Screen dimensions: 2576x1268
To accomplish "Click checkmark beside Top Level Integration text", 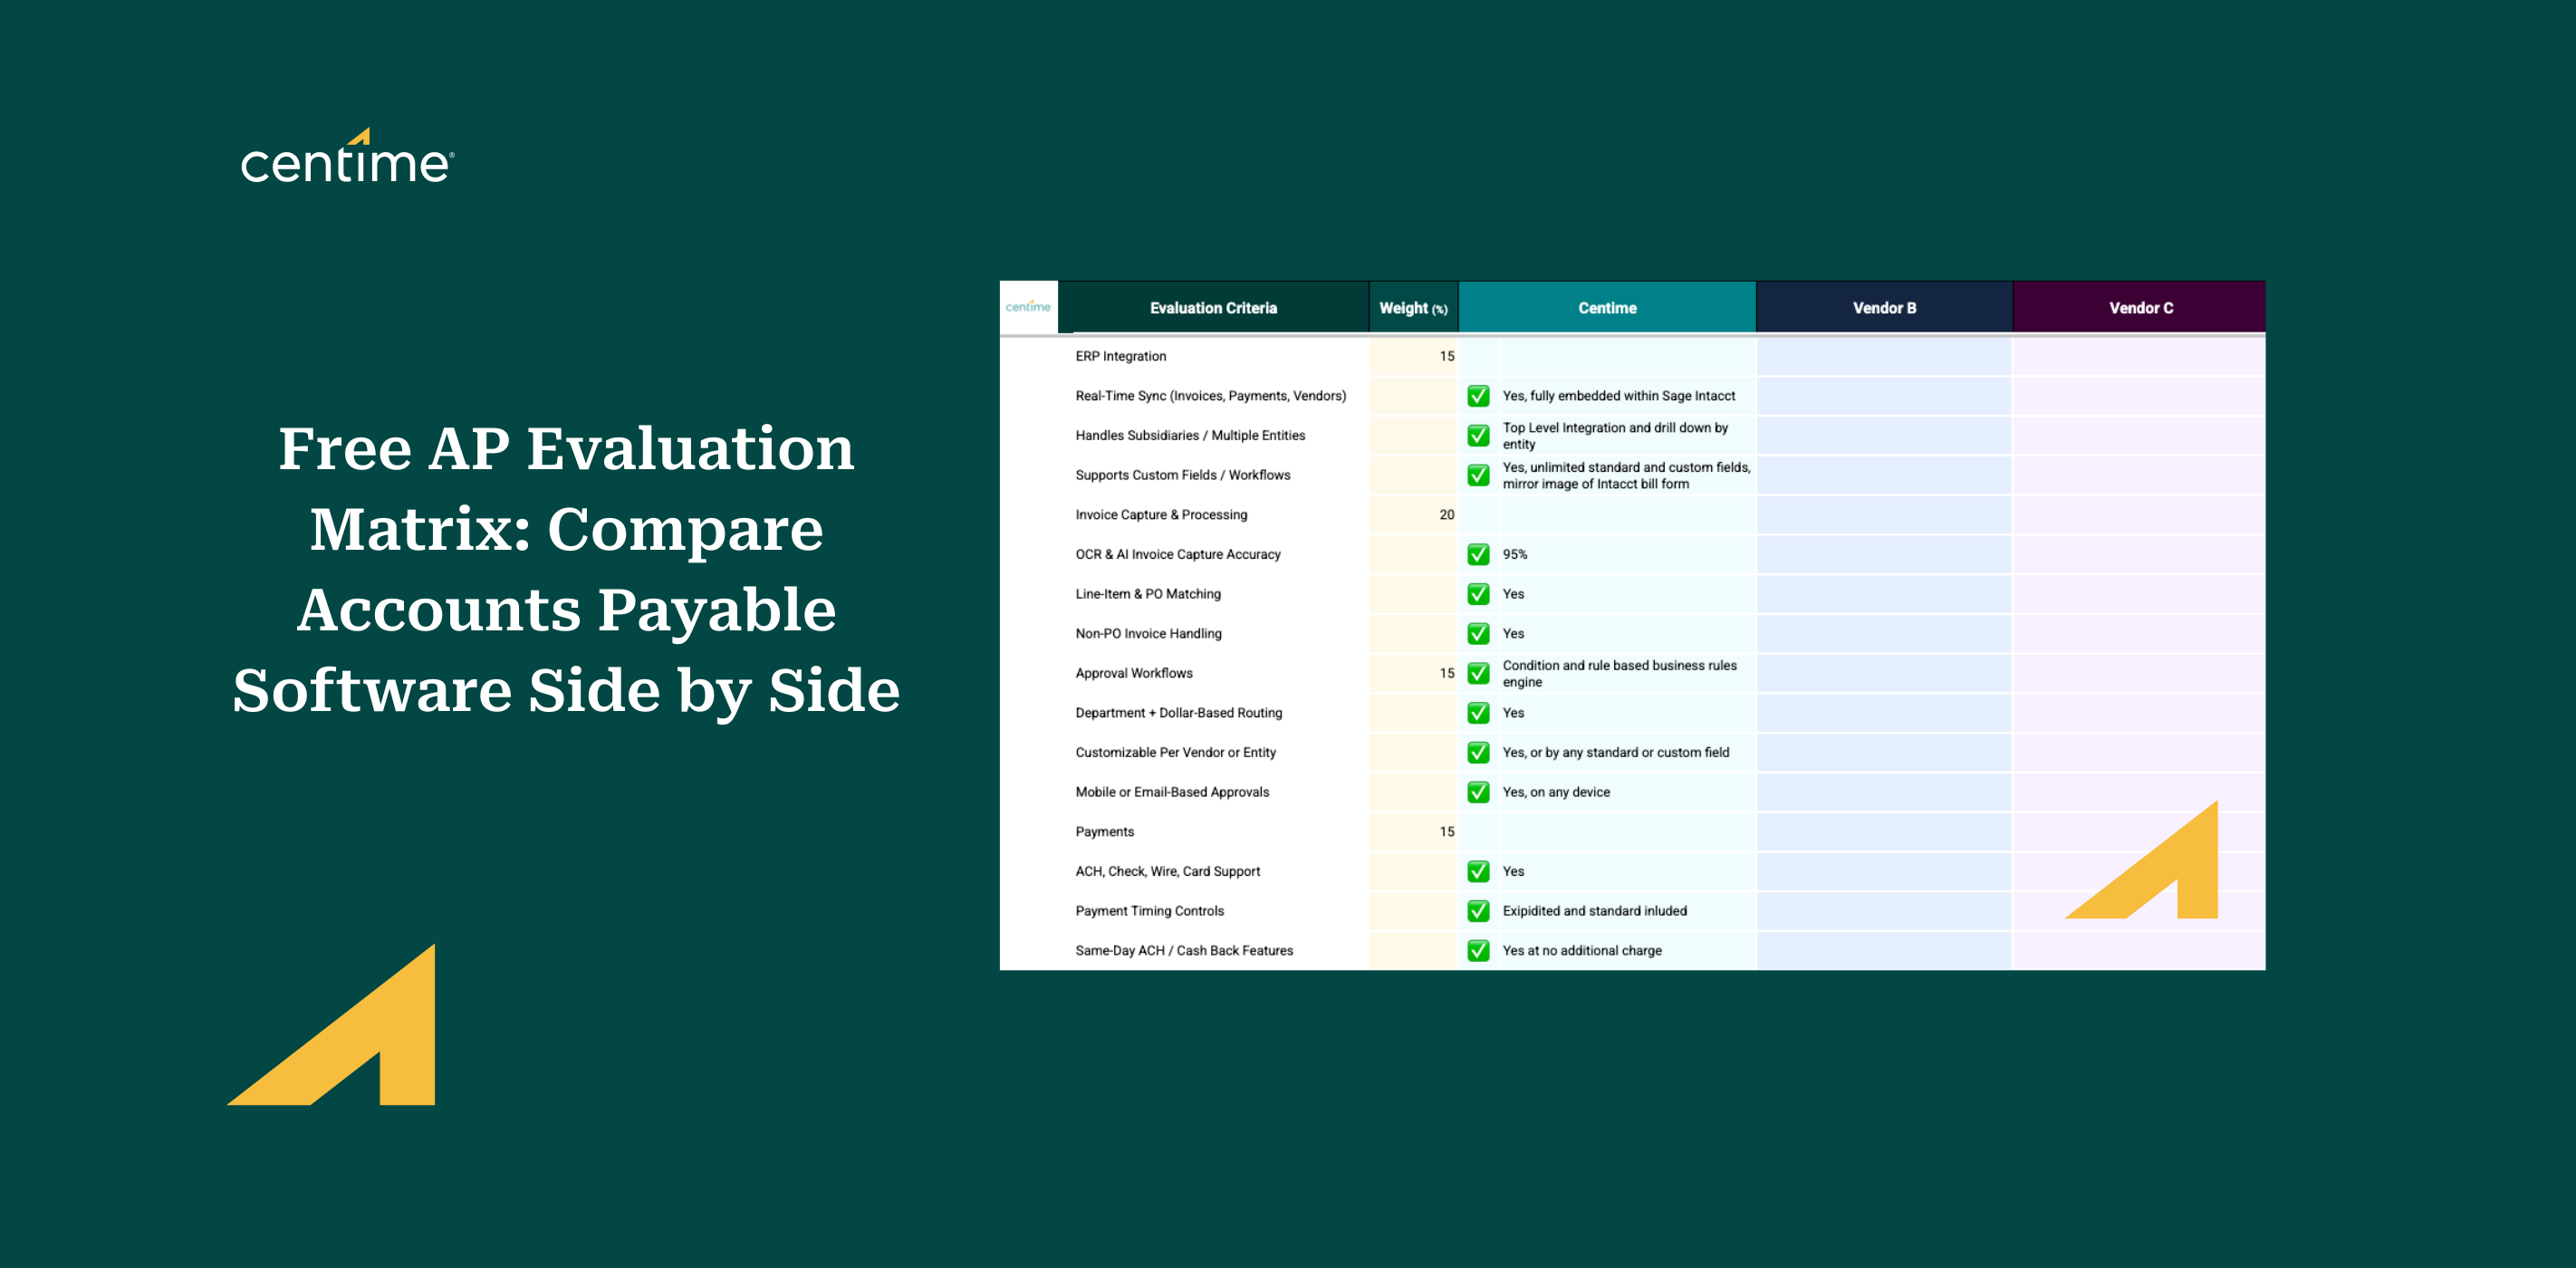I will [1478, 436].
